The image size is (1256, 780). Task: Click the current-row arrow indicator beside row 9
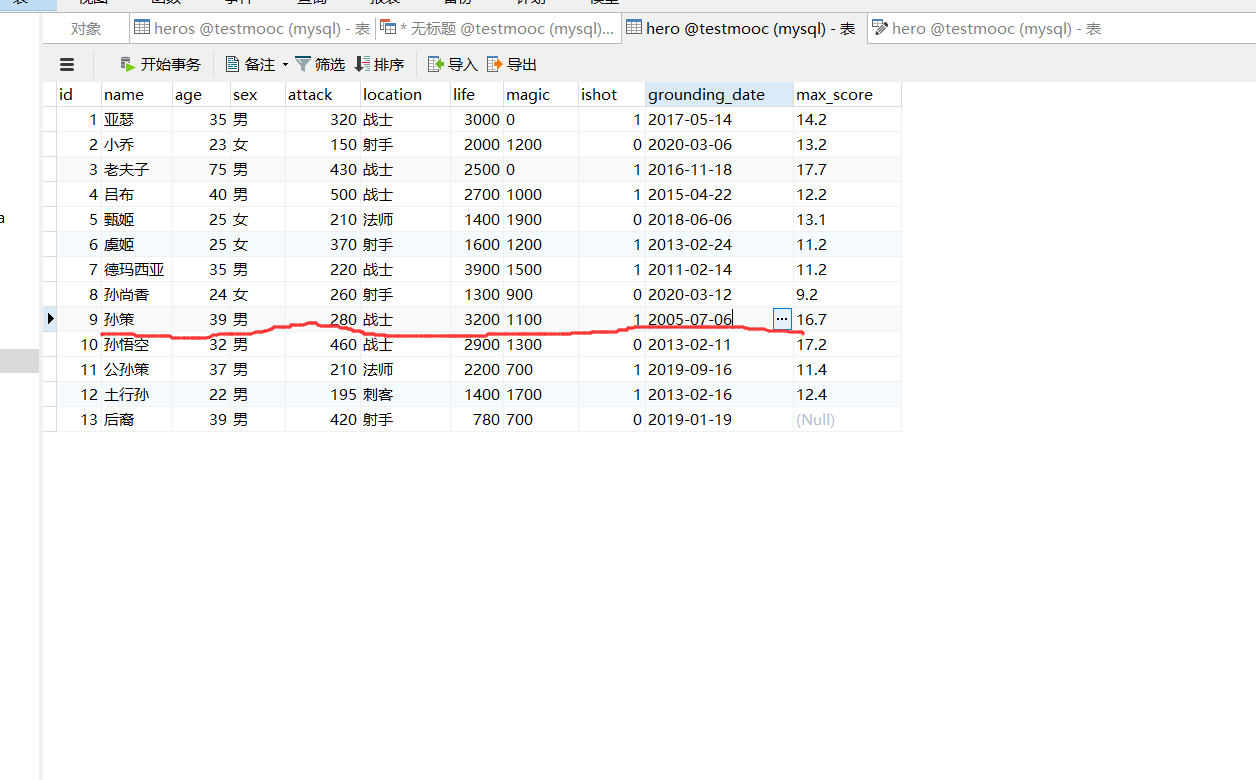pyautogui.click(x=51, y=319)
